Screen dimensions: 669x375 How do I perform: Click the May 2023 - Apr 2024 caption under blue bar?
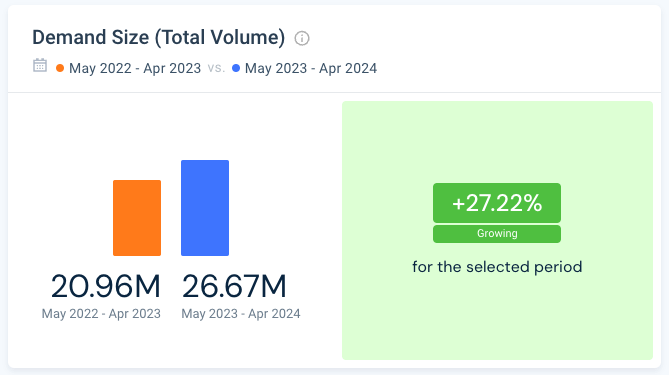pos(241,314)
